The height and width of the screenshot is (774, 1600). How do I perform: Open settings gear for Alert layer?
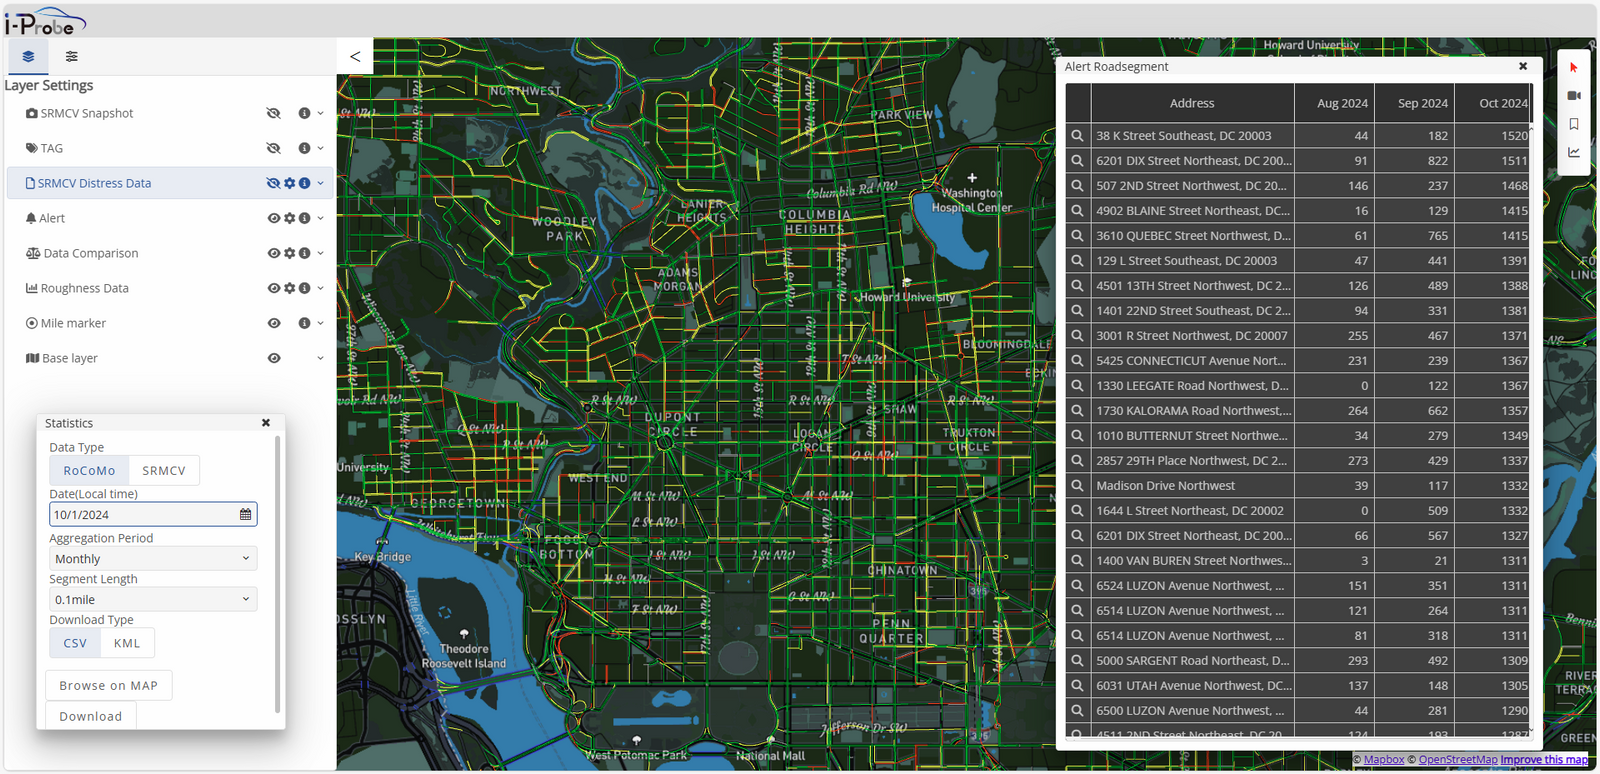289,218
